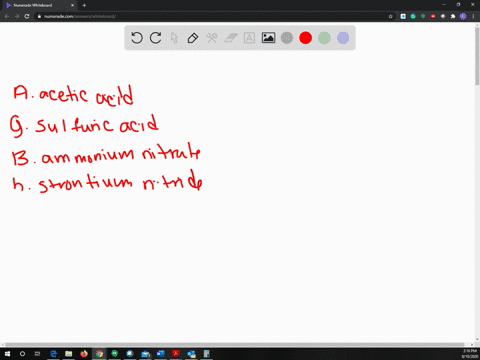The width and height of the screenshot is (480, 360).
Task: Open the taskbar clock and date
Action: (469, 354)
